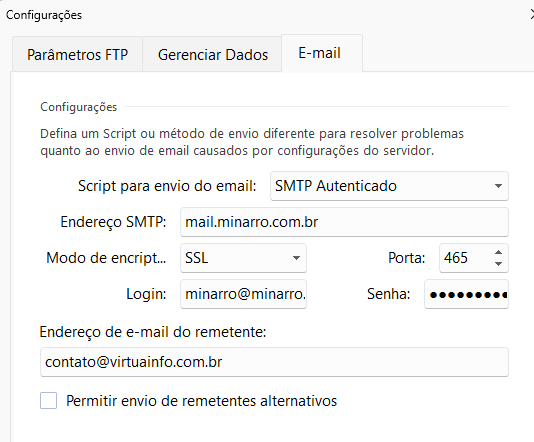Open the SSL encryption mode dropdown
Viewport: 534px width, 442px height.
(243, 258)
